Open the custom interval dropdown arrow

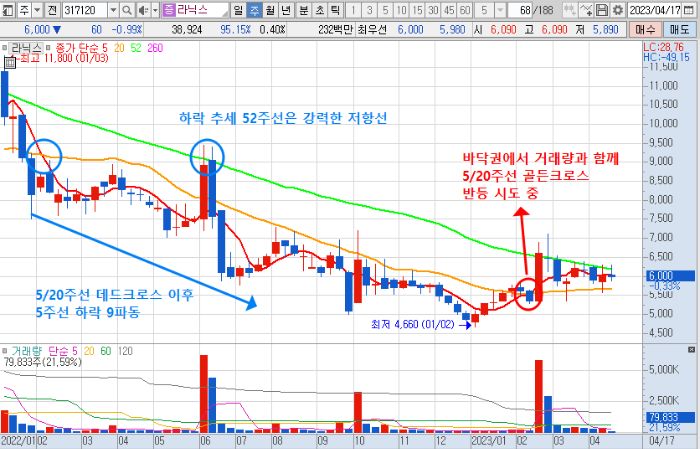point(500,9)
